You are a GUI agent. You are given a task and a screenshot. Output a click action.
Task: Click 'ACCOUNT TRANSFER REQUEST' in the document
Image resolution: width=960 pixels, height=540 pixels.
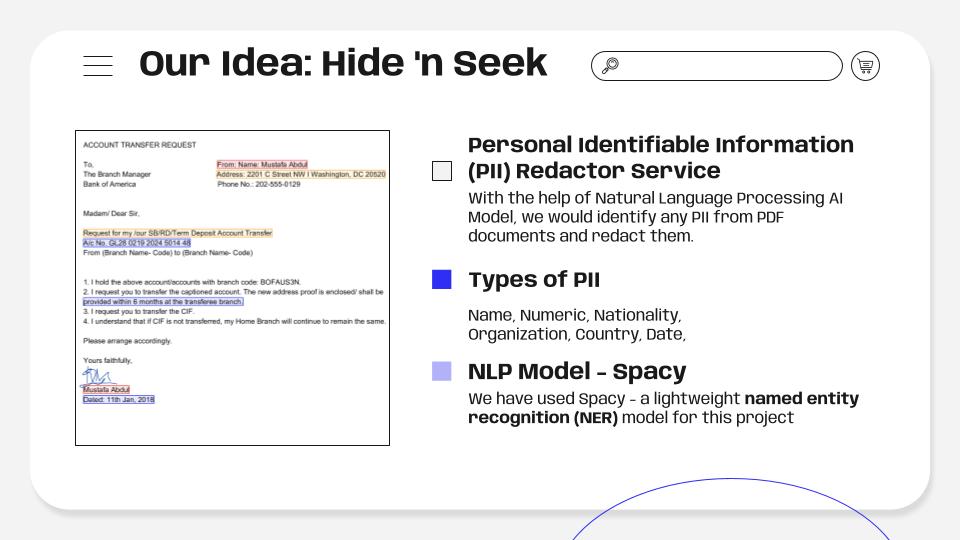(x=140, y=145)
